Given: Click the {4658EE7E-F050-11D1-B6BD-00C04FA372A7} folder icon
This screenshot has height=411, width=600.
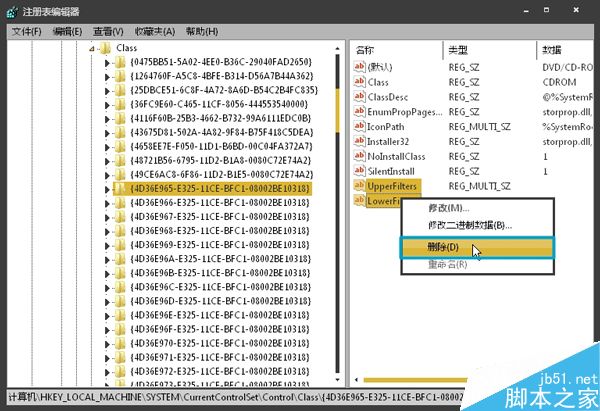Looking at the screenshot, I should (x=120, y=147).
